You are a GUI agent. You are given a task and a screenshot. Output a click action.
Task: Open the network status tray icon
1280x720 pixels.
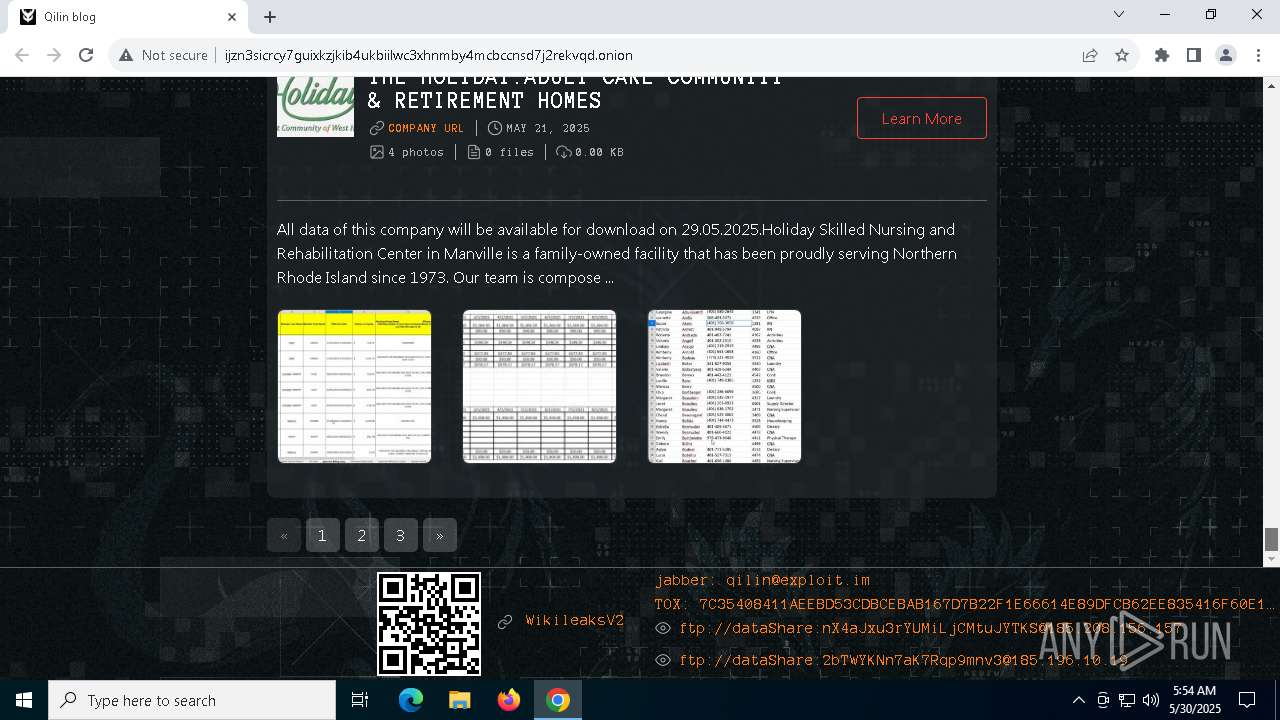1127,700
